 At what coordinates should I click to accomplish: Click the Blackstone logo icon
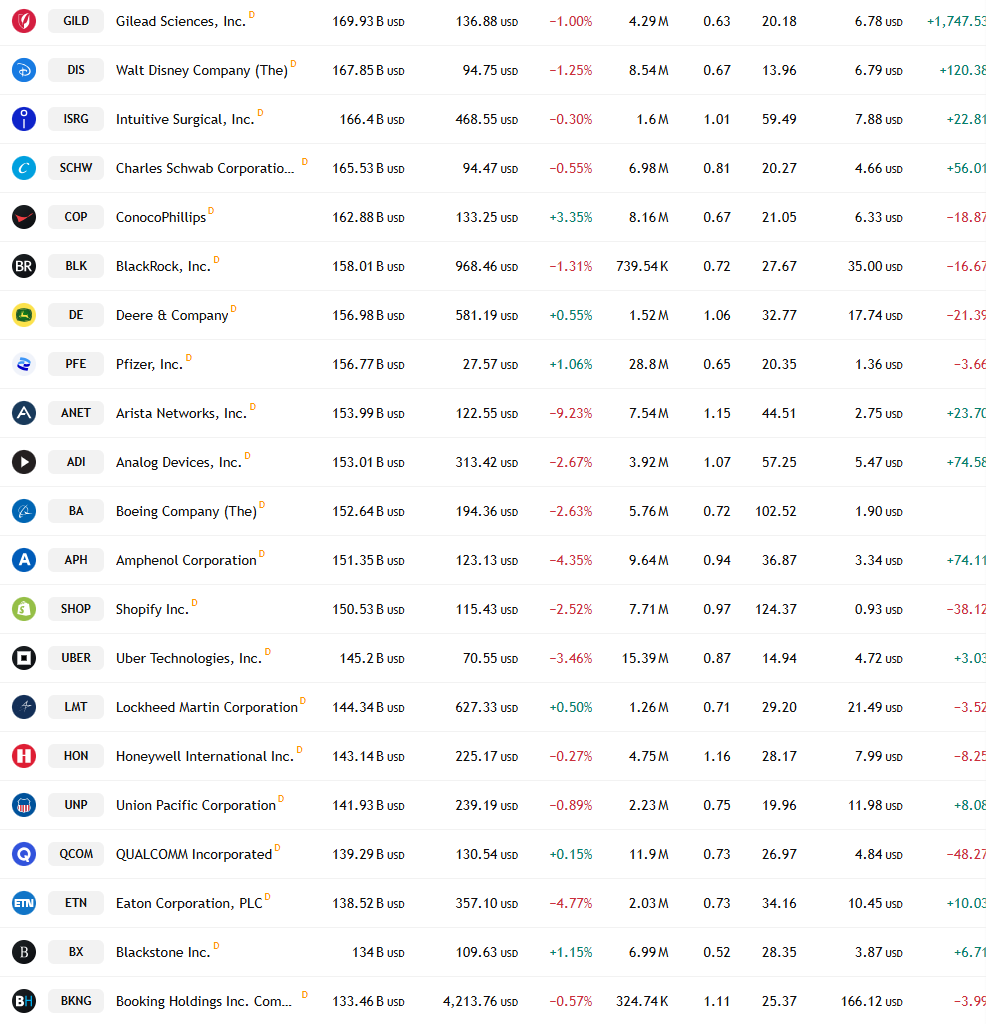pos(24,952)
